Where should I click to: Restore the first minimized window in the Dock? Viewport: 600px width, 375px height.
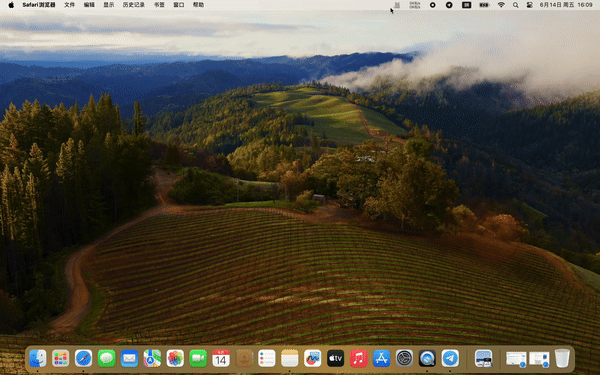coord(516,359)
